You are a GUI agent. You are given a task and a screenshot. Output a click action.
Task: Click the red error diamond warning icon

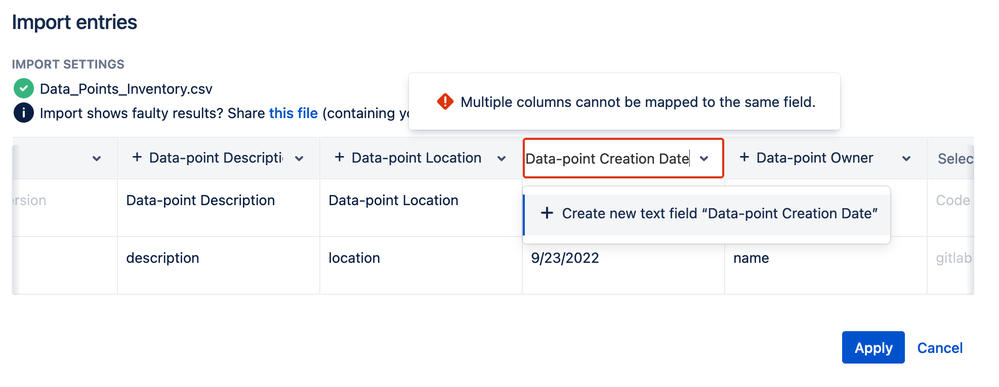pos(445,101)
